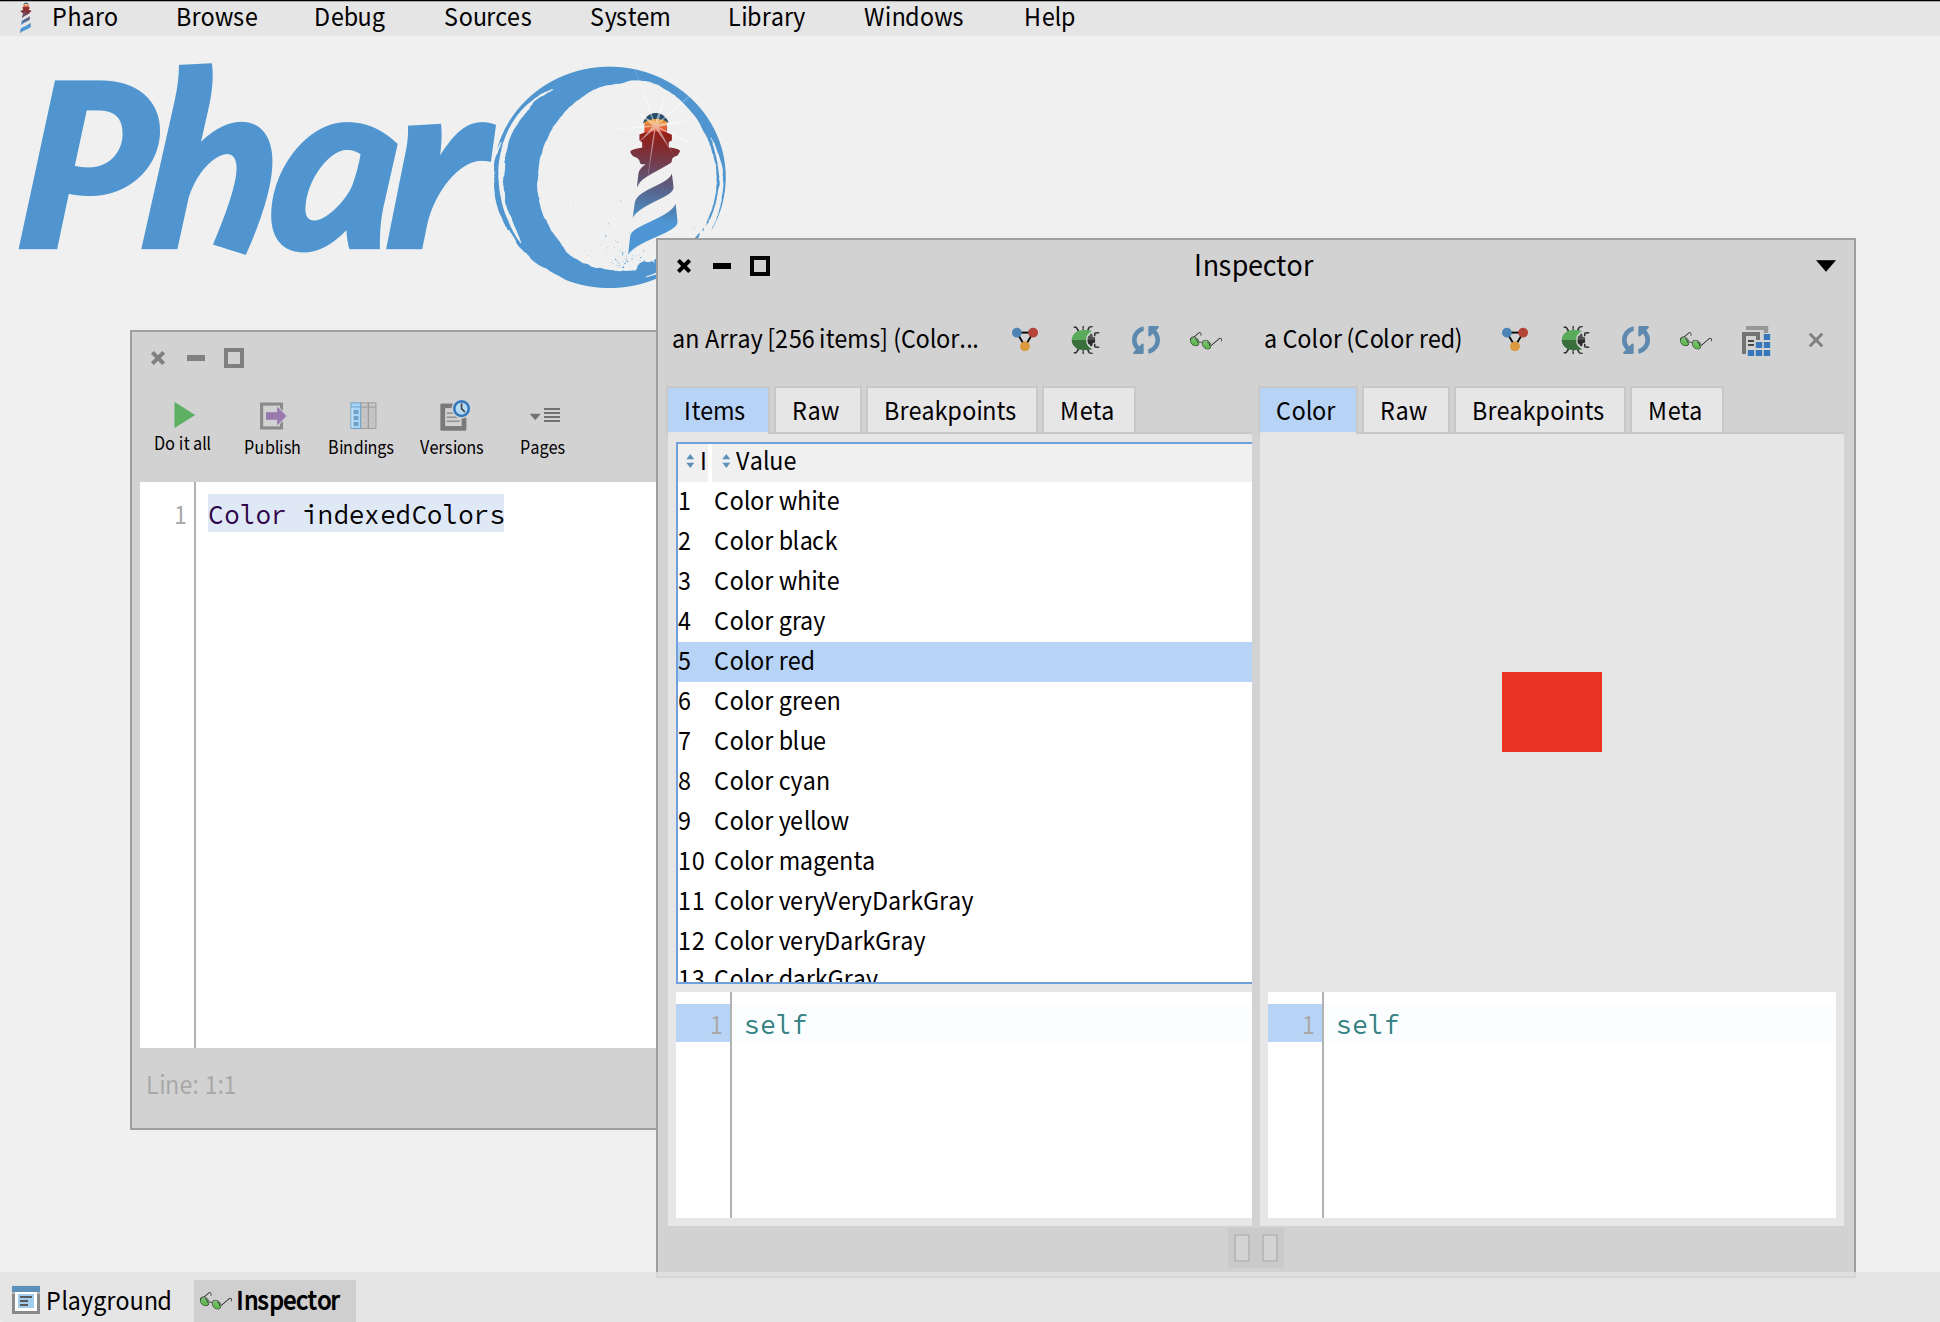
Task: Click the red color swatch preview
Action: coord(1551,712)
